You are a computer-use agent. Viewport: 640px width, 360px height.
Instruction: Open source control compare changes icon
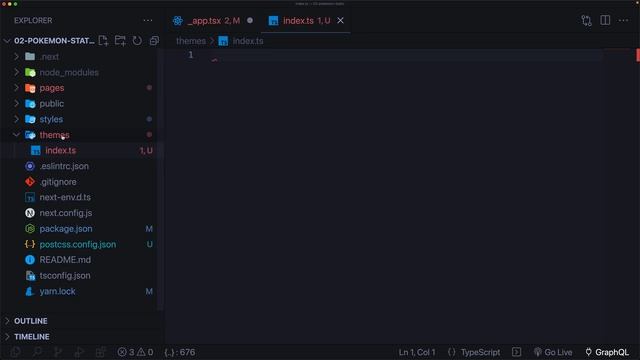click(587, 20)
